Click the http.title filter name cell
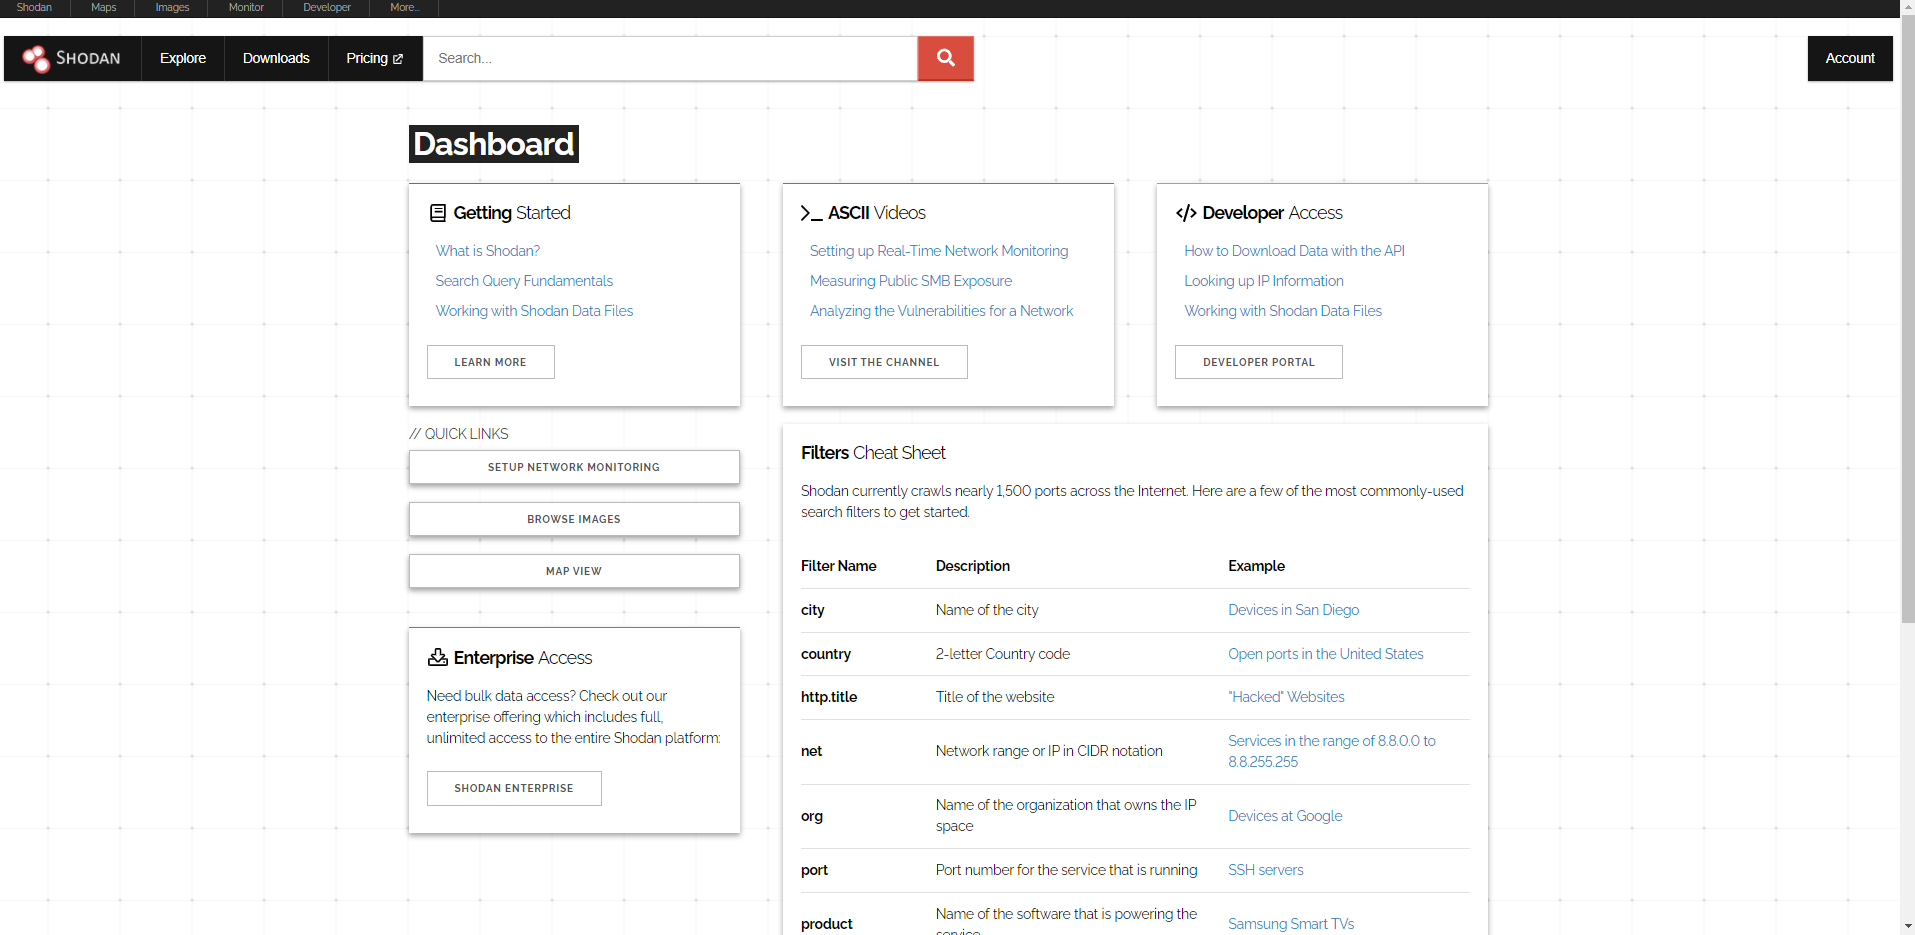 pyautogui.click(x=829, y=697)
